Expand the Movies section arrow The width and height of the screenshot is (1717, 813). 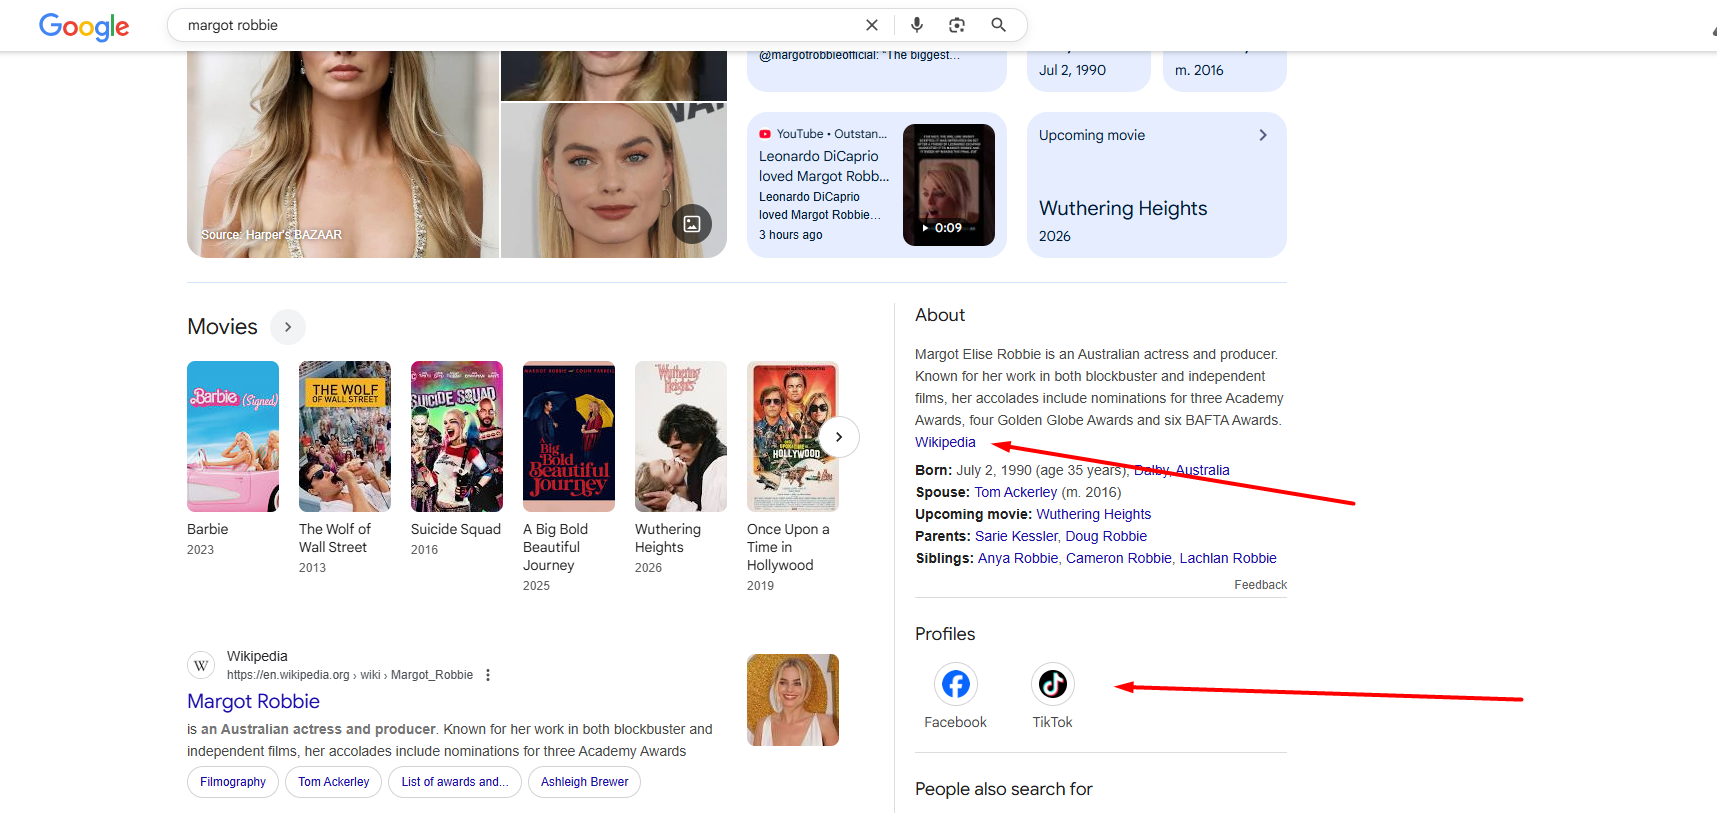point(288,327)
